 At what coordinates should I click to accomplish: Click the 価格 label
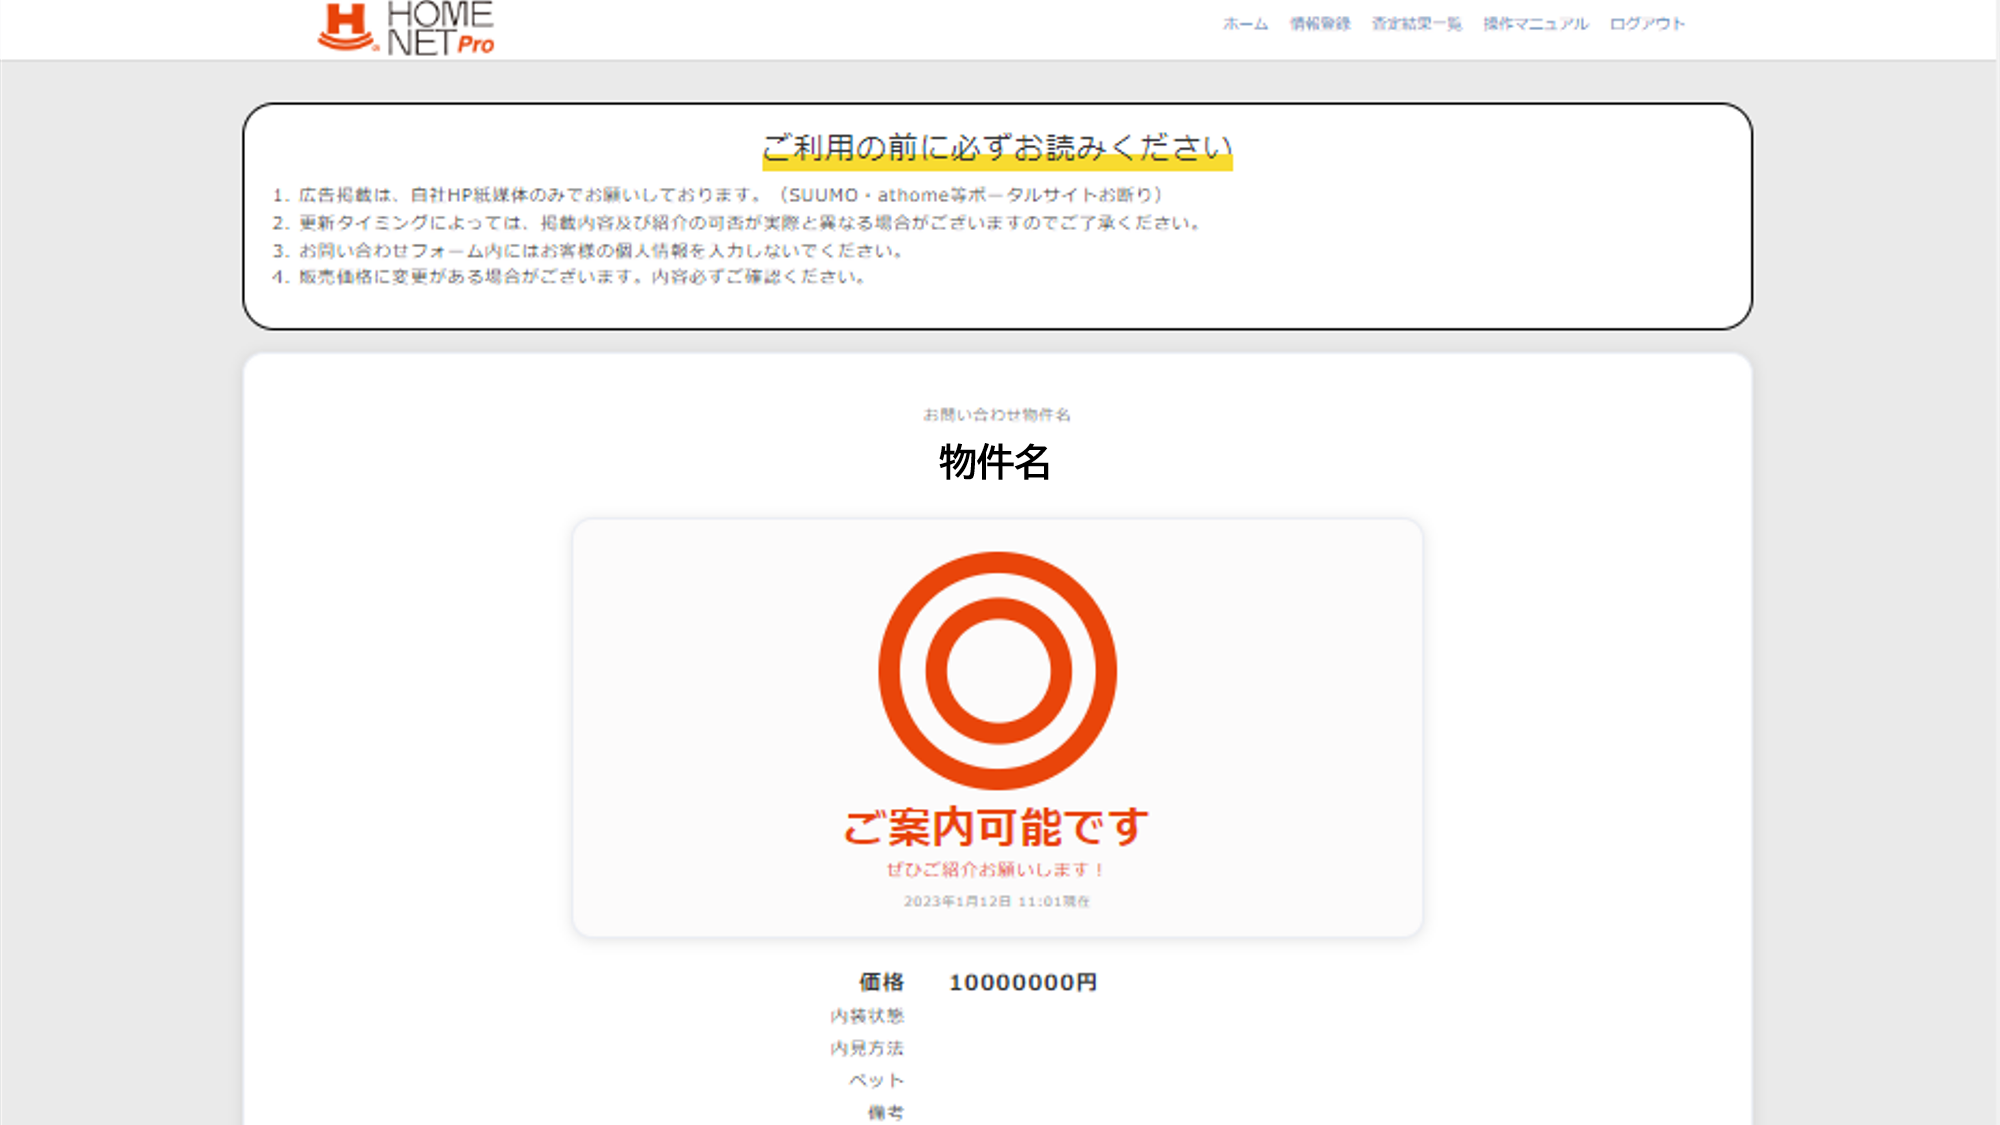click(881, 982)
